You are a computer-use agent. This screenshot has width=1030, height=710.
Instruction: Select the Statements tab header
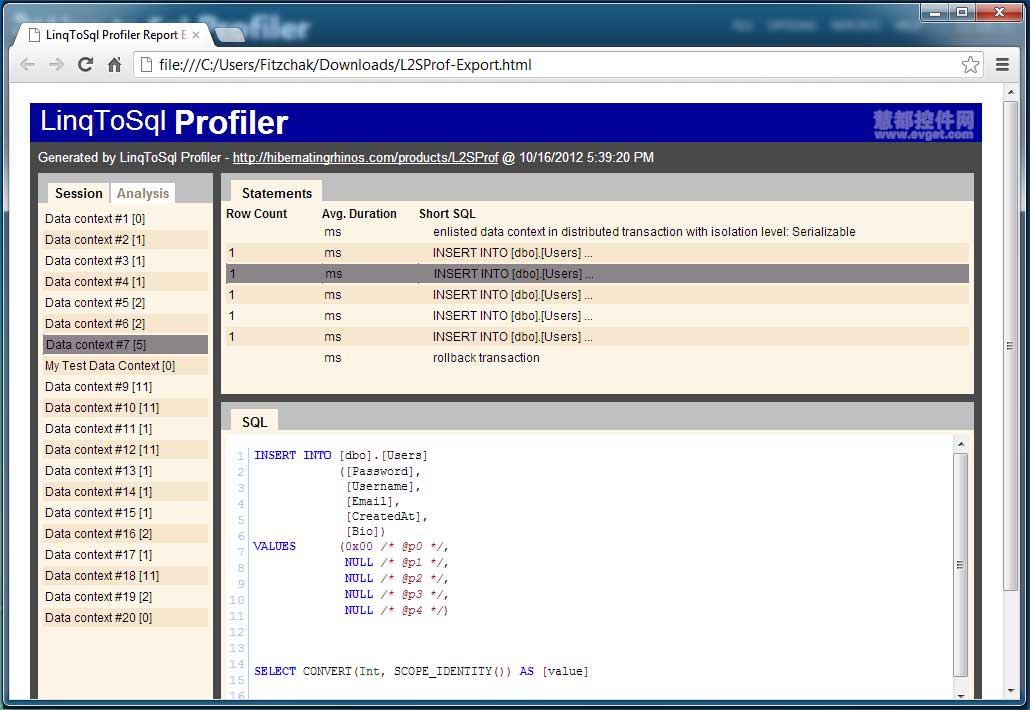(x=277, y=193)
